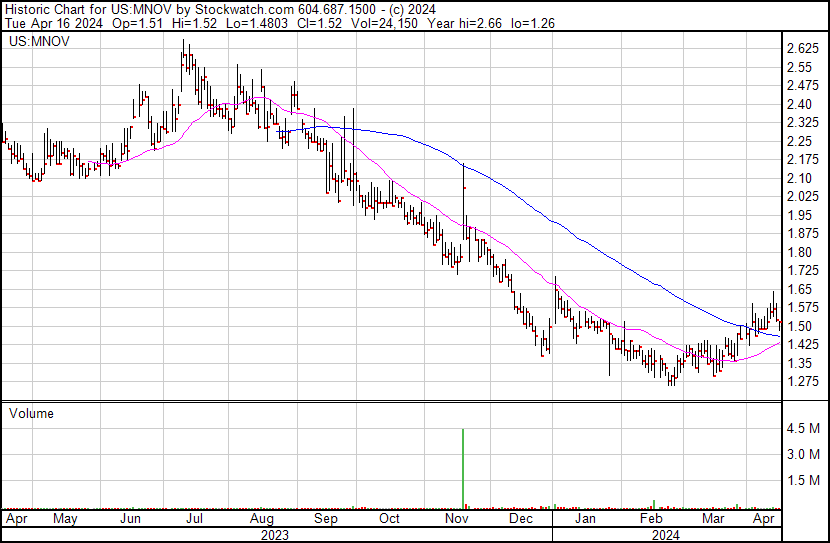
Task: Click the 1.95 price axis label
Action: [803, 215]
